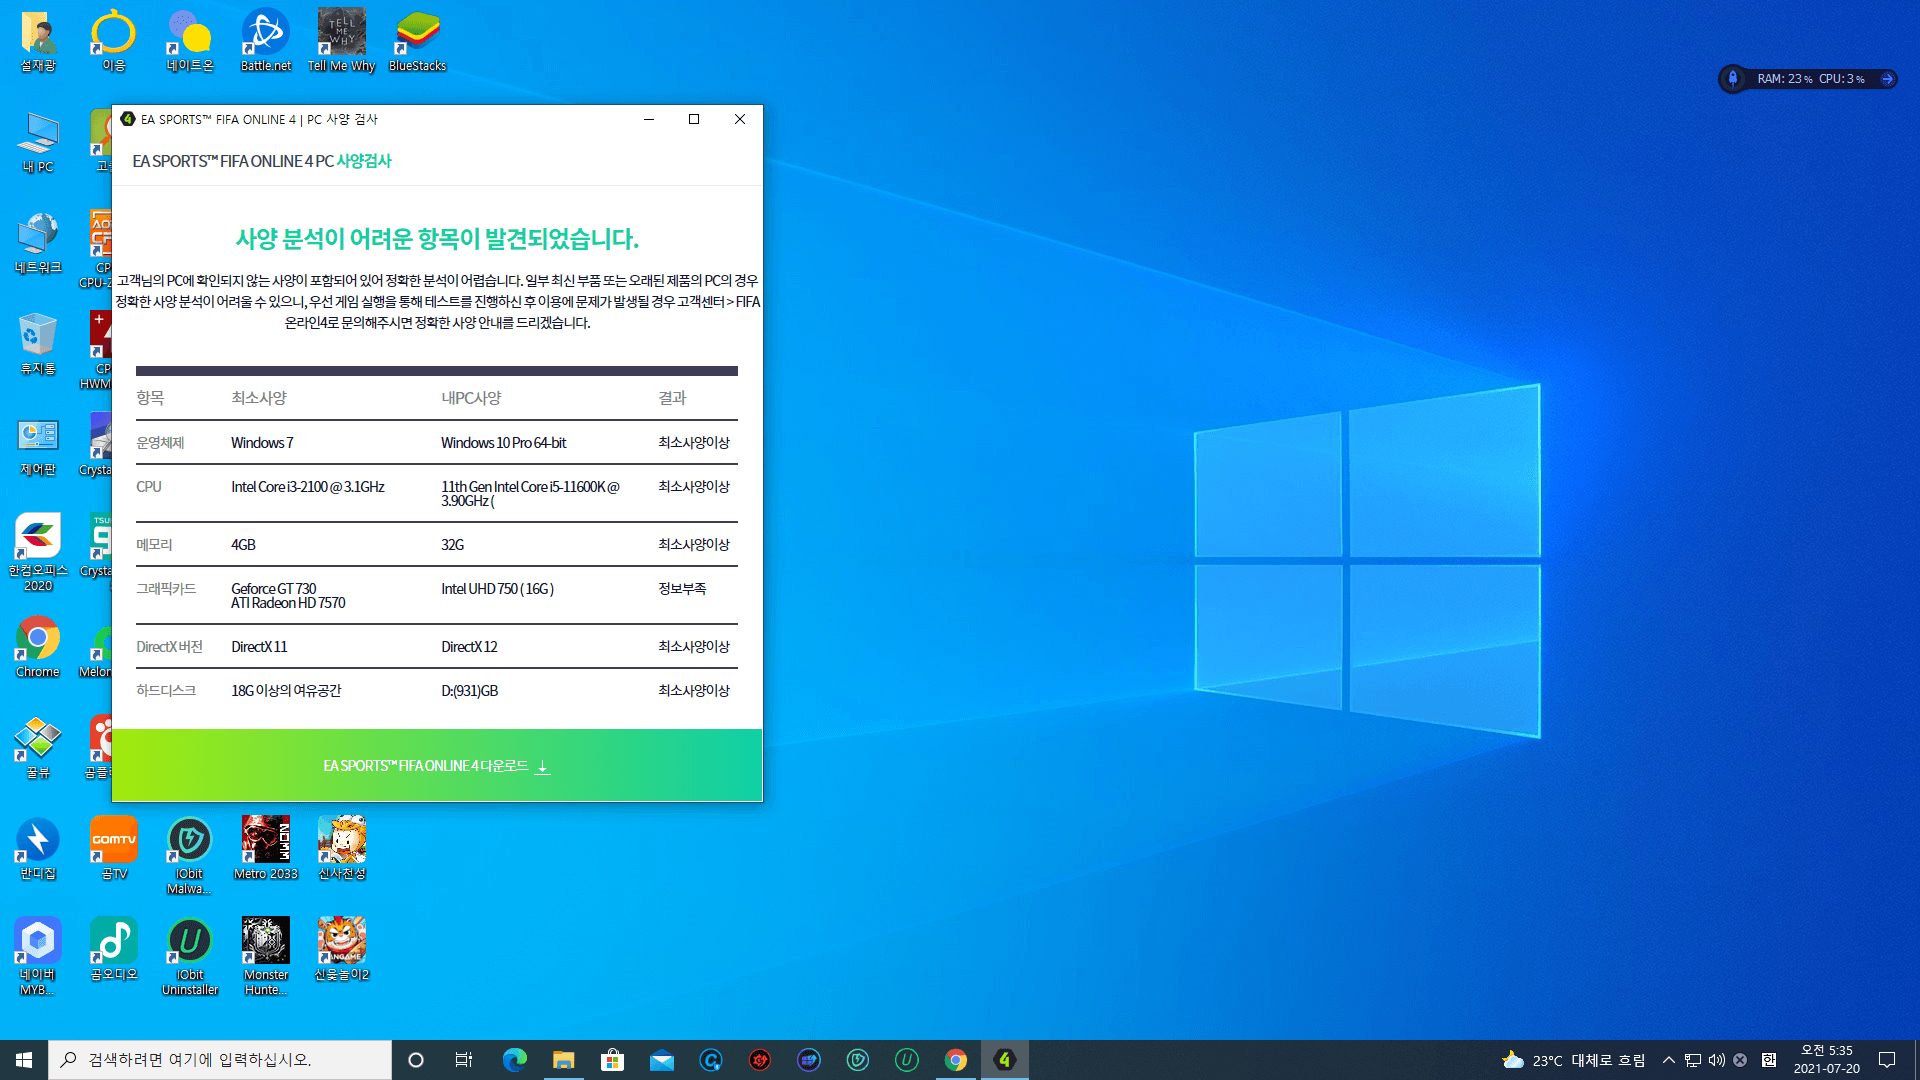Open the 23°C weather widget
Viewport: 1920px width, 1080px height.
(x=1573, y=1060)
